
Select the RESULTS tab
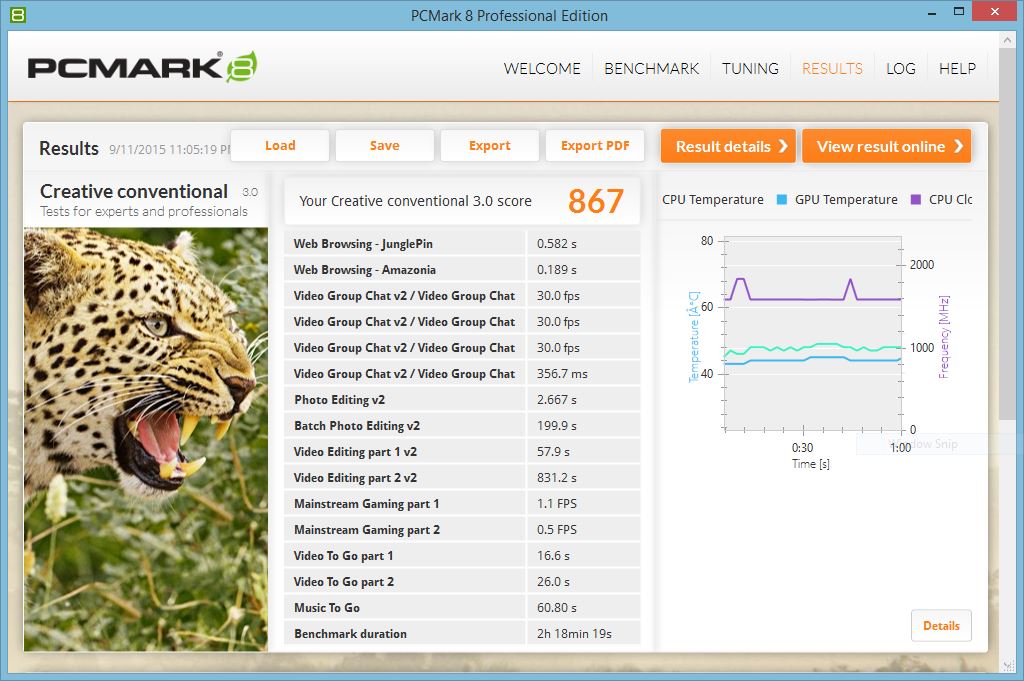(x=832, y=69)
